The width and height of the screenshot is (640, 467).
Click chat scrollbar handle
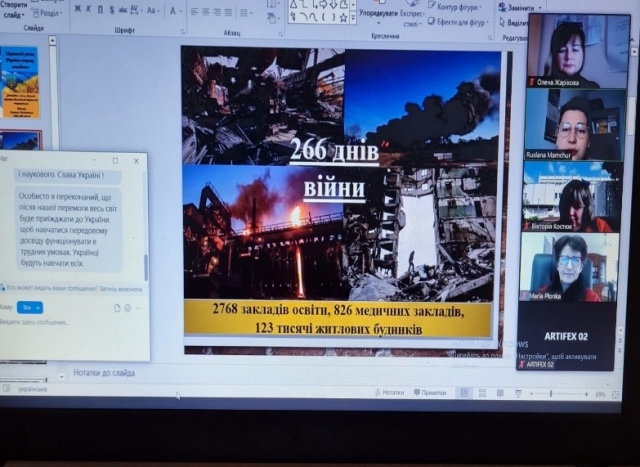point(146,267)
